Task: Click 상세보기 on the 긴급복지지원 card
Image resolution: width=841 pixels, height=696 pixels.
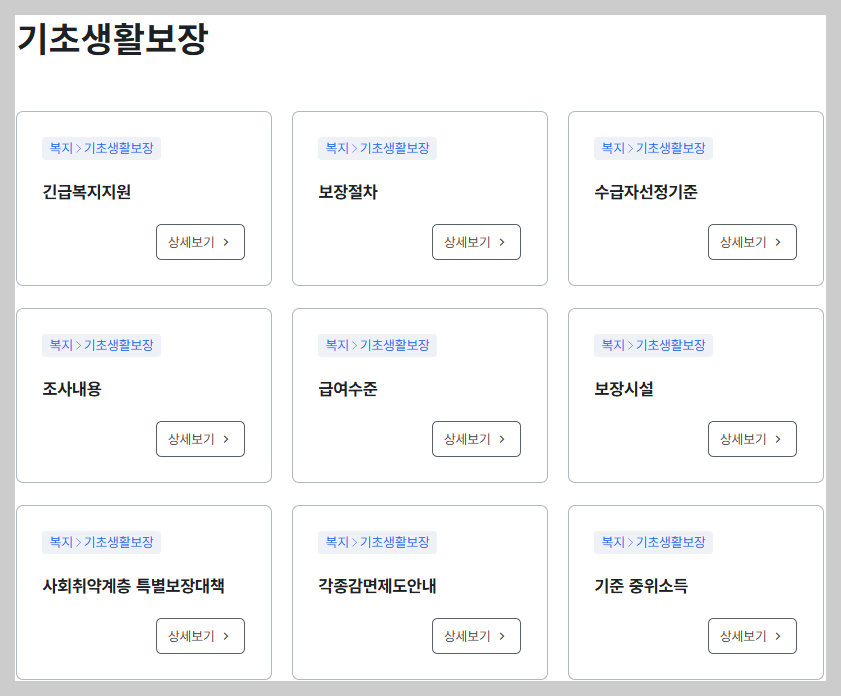Action: tap(200, 242)
